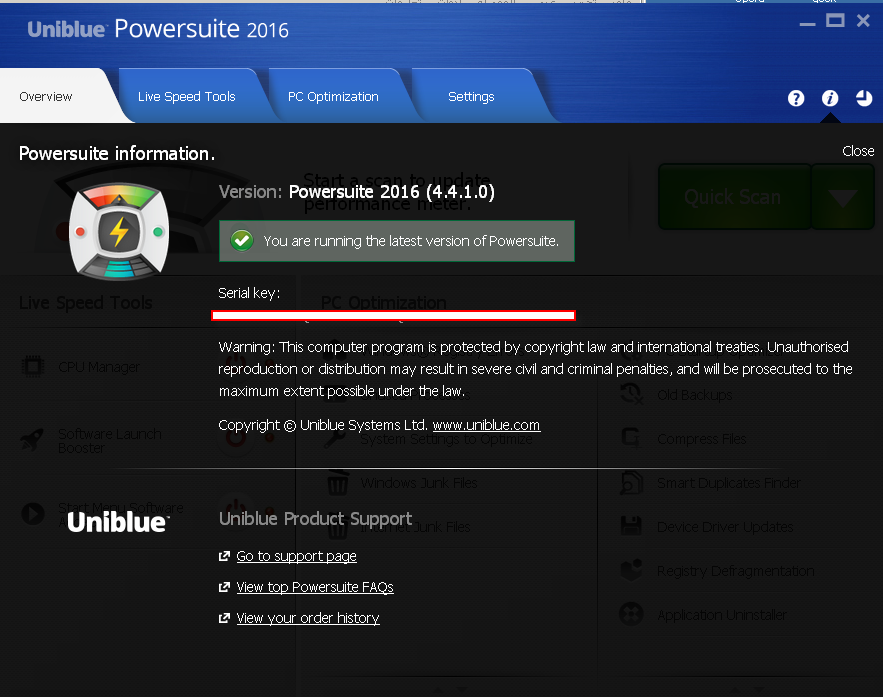Click the Uniblue logo at bottom left
The height and width of the screenshot is (697, 883).
click(118, 522)
